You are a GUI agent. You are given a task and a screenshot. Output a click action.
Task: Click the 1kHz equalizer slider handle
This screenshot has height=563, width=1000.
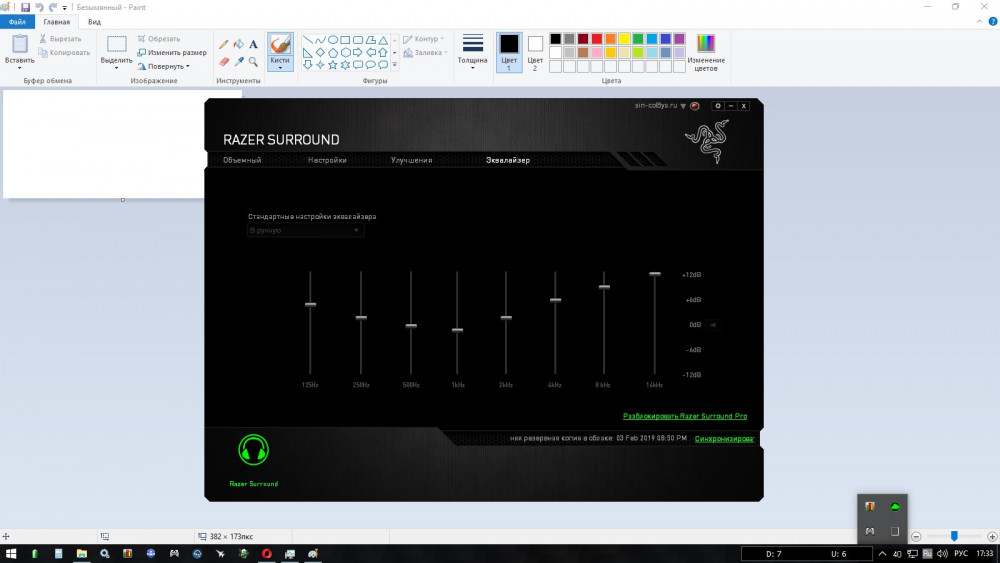click(x=457, y=330)
